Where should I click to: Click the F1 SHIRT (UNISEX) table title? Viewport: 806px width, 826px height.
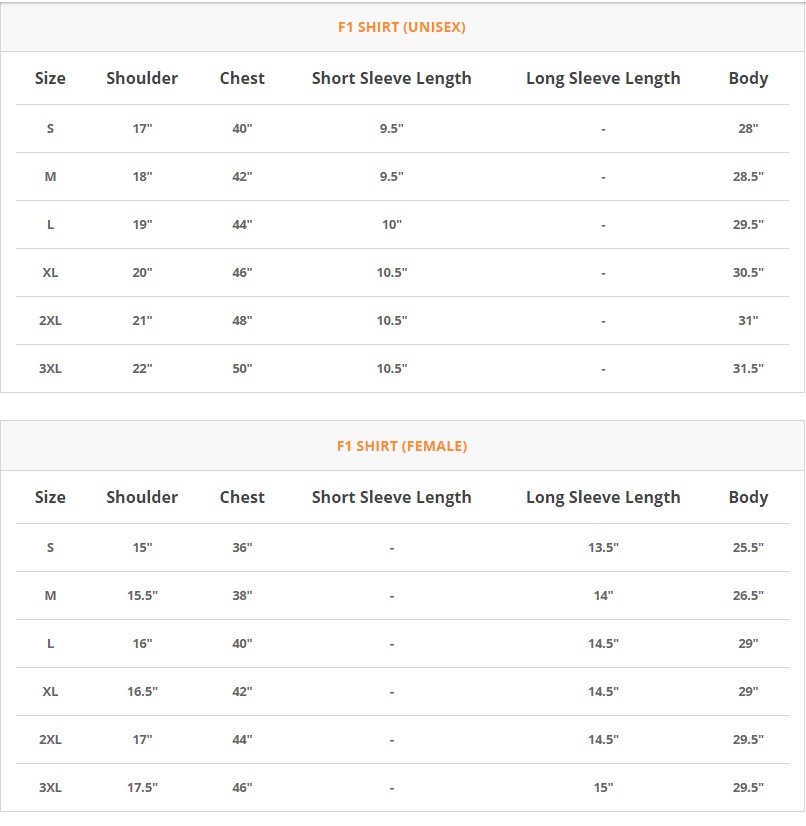point(402,27)
